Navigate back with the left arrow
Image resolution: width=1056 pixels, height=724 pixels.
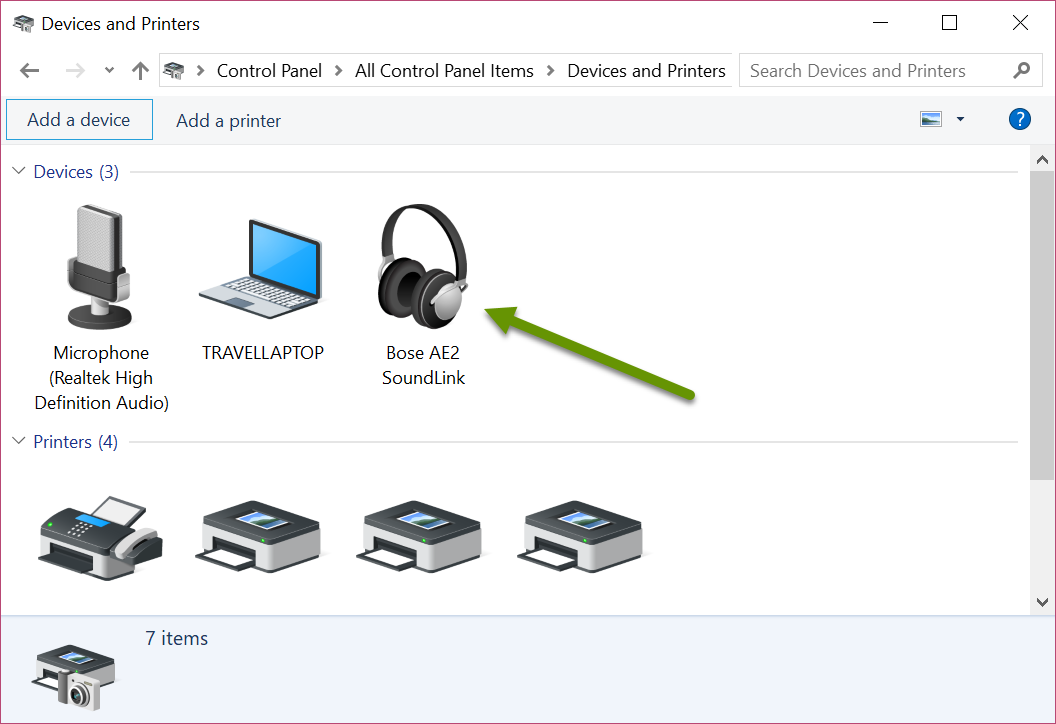coord(29,70)
